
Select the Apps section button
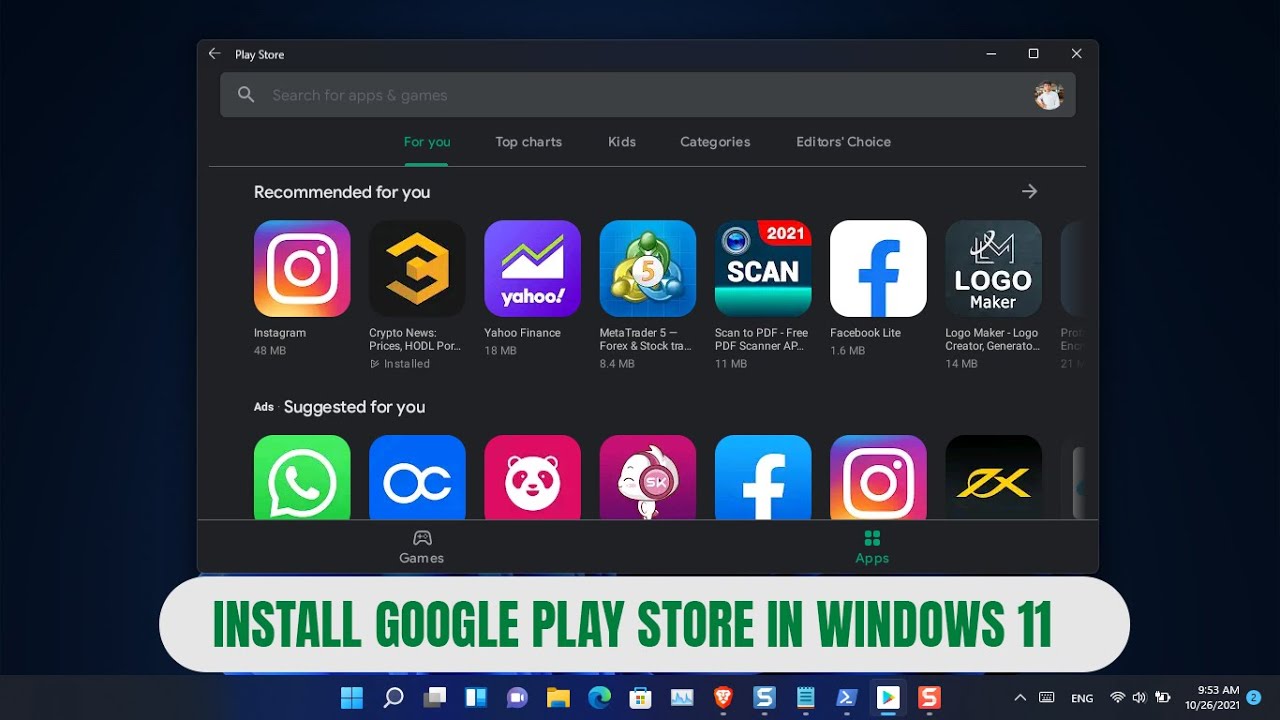[x=872, y=547]
